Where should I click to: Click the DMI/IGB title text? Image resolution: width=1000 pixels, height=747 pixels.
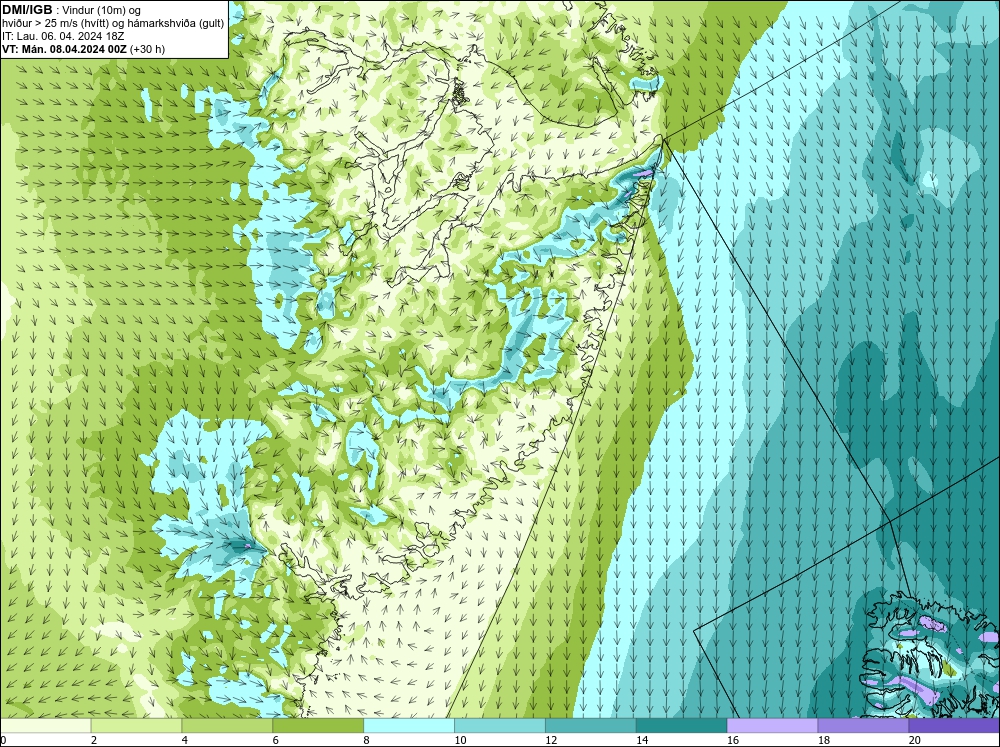coord(27,10)
